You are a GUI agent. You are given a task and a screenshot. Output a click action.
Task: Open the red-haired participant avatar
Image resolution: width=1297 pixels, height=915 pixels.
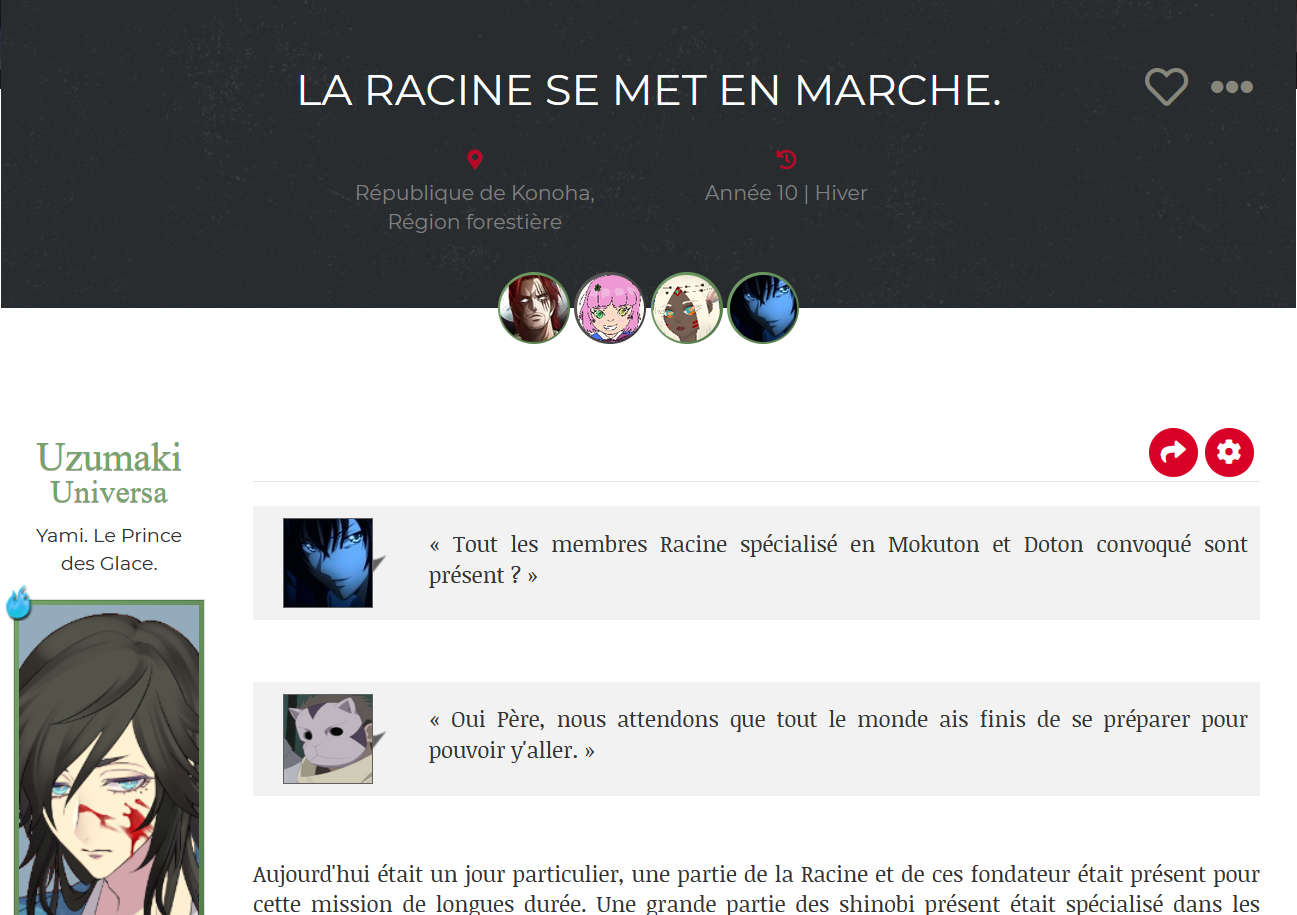tap(534, 308)
